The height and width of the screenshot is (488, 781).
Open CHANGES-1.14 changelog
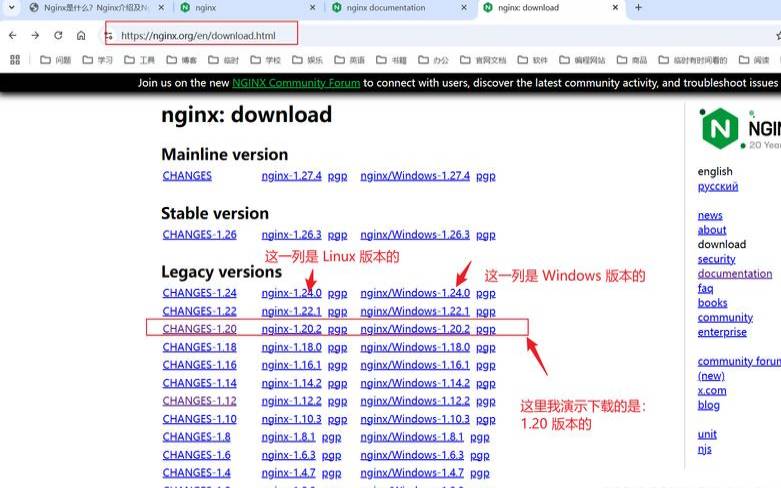point(199,383)
